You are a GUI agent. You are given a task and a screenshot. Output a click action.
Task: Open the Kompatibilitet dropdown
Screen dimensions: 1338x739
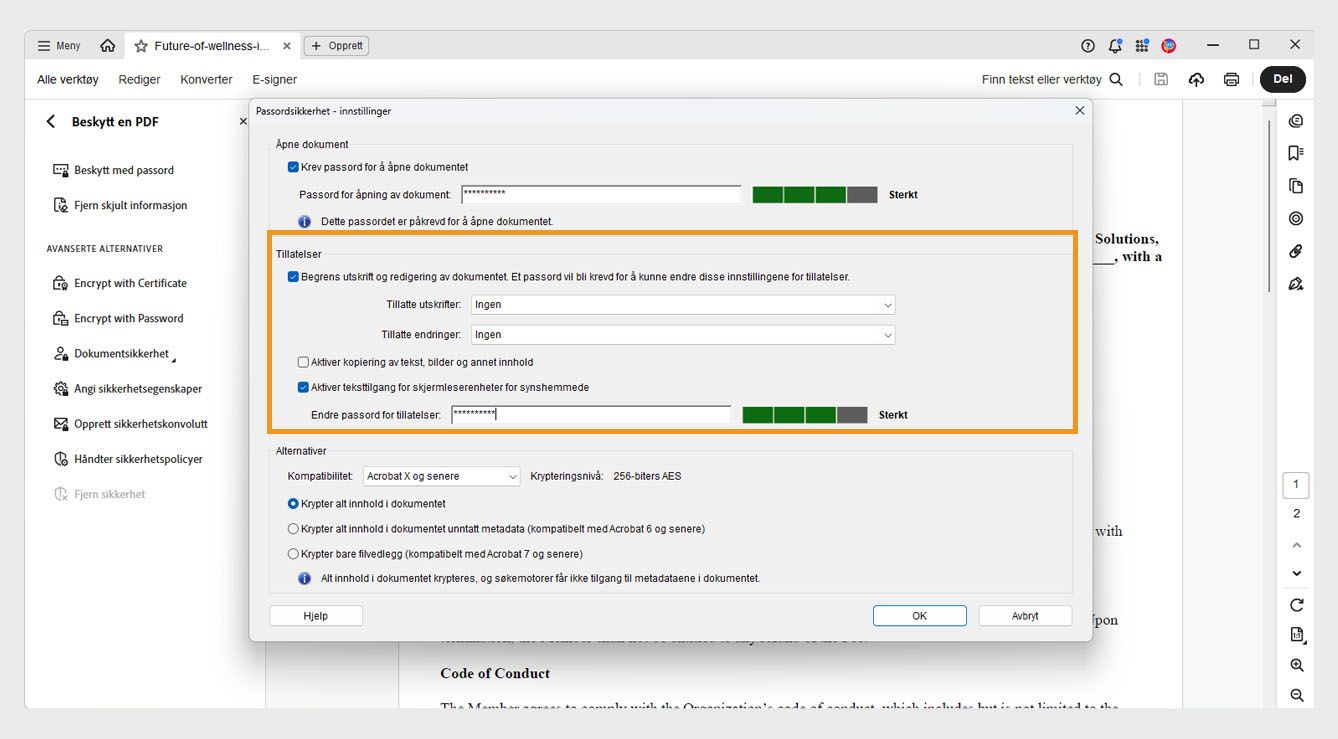pos(441,477)
